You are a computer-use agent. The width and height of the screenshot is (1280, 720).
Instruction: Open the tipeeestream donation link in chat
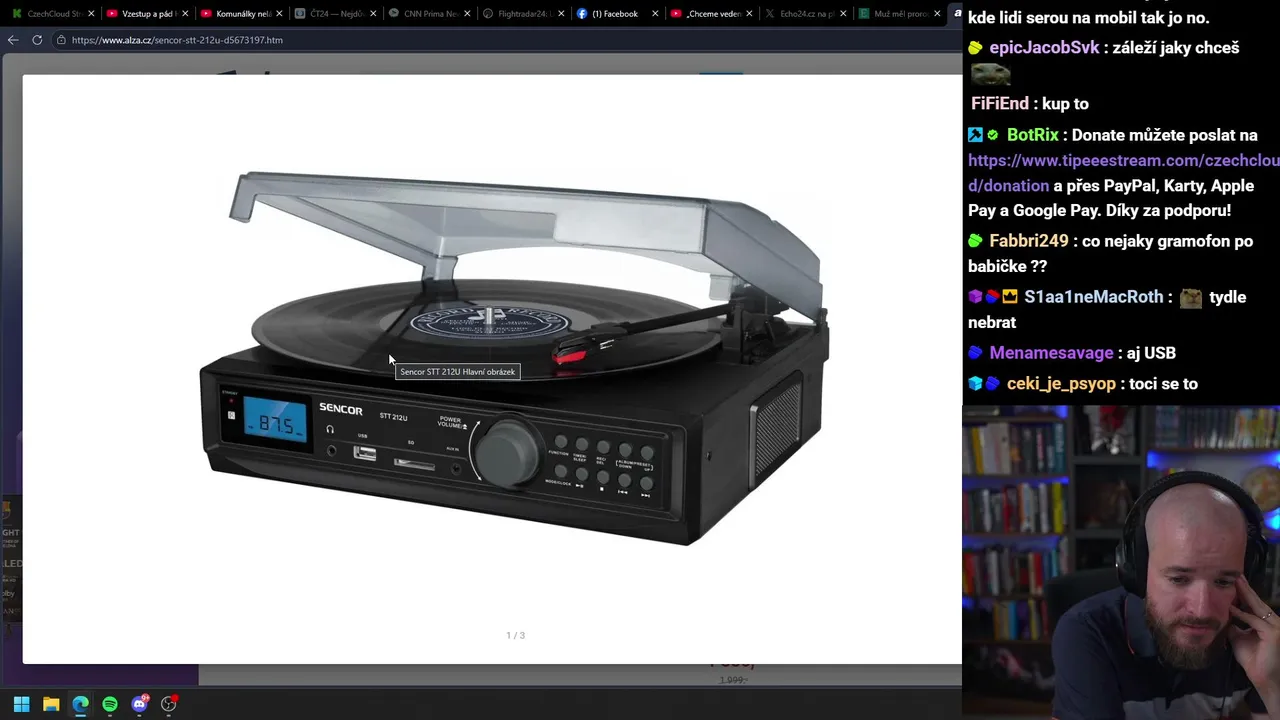coord(1123,173)
